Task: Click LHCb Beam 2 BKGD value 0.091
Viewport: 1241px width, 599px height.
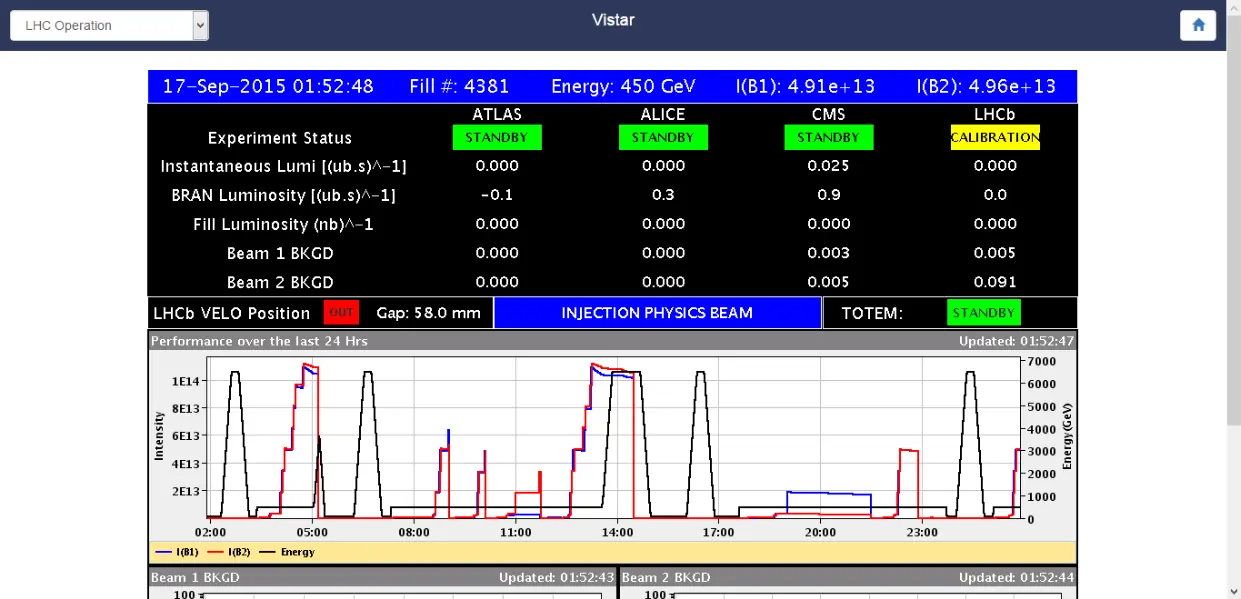Action: [x=995, y=282]
